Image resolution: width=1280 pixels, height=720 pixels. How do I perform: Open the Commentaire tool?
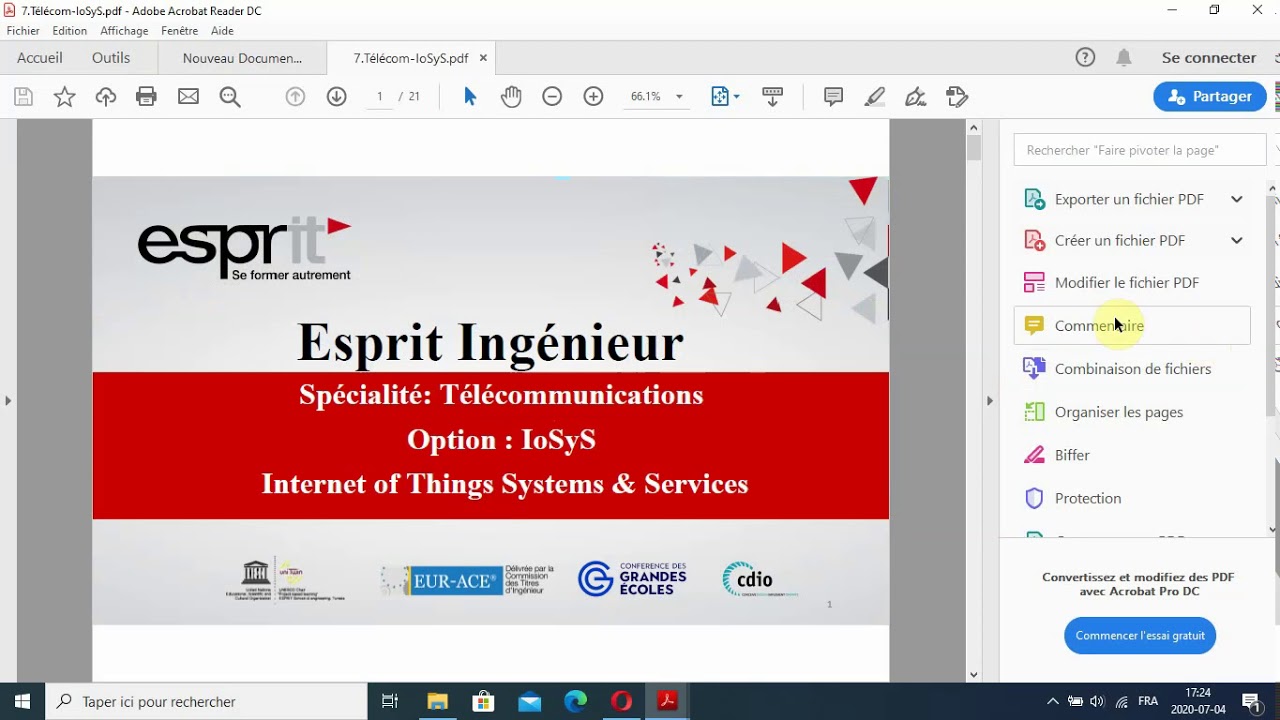(x=1132, y=326)
